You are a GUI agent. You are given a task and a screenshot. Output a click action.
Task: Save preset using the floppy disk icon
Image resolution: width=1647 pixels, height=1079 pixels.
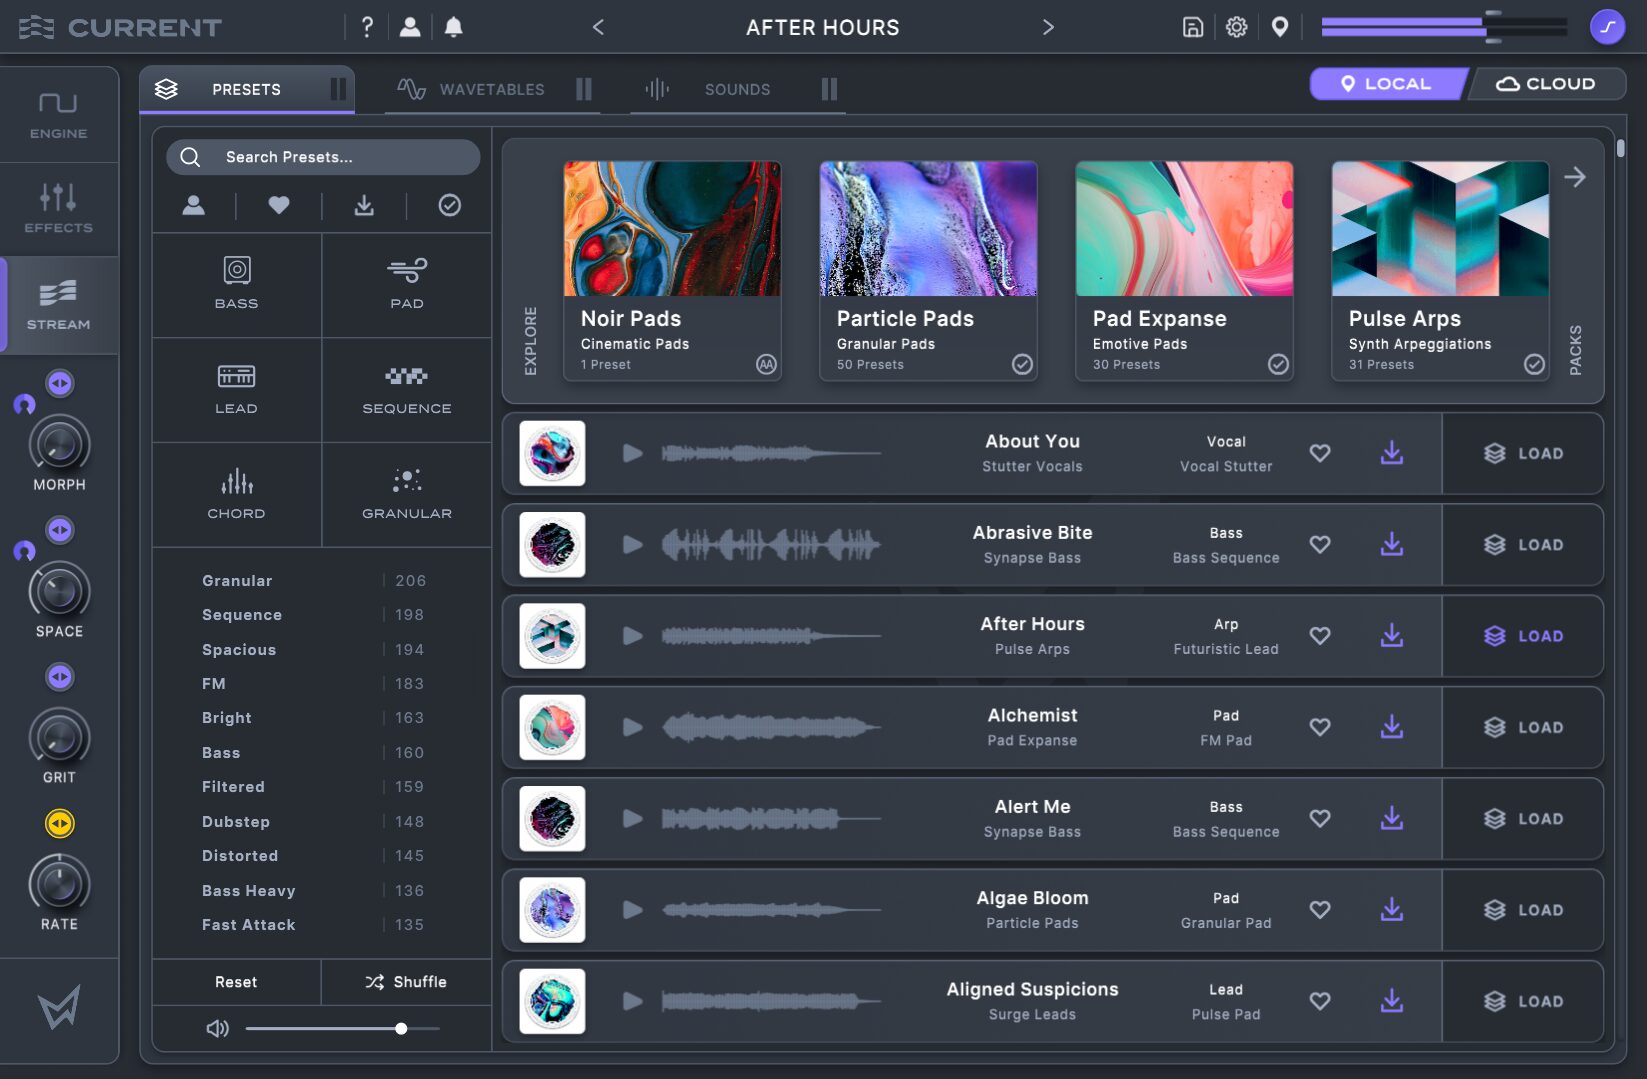coord(1192,27)
